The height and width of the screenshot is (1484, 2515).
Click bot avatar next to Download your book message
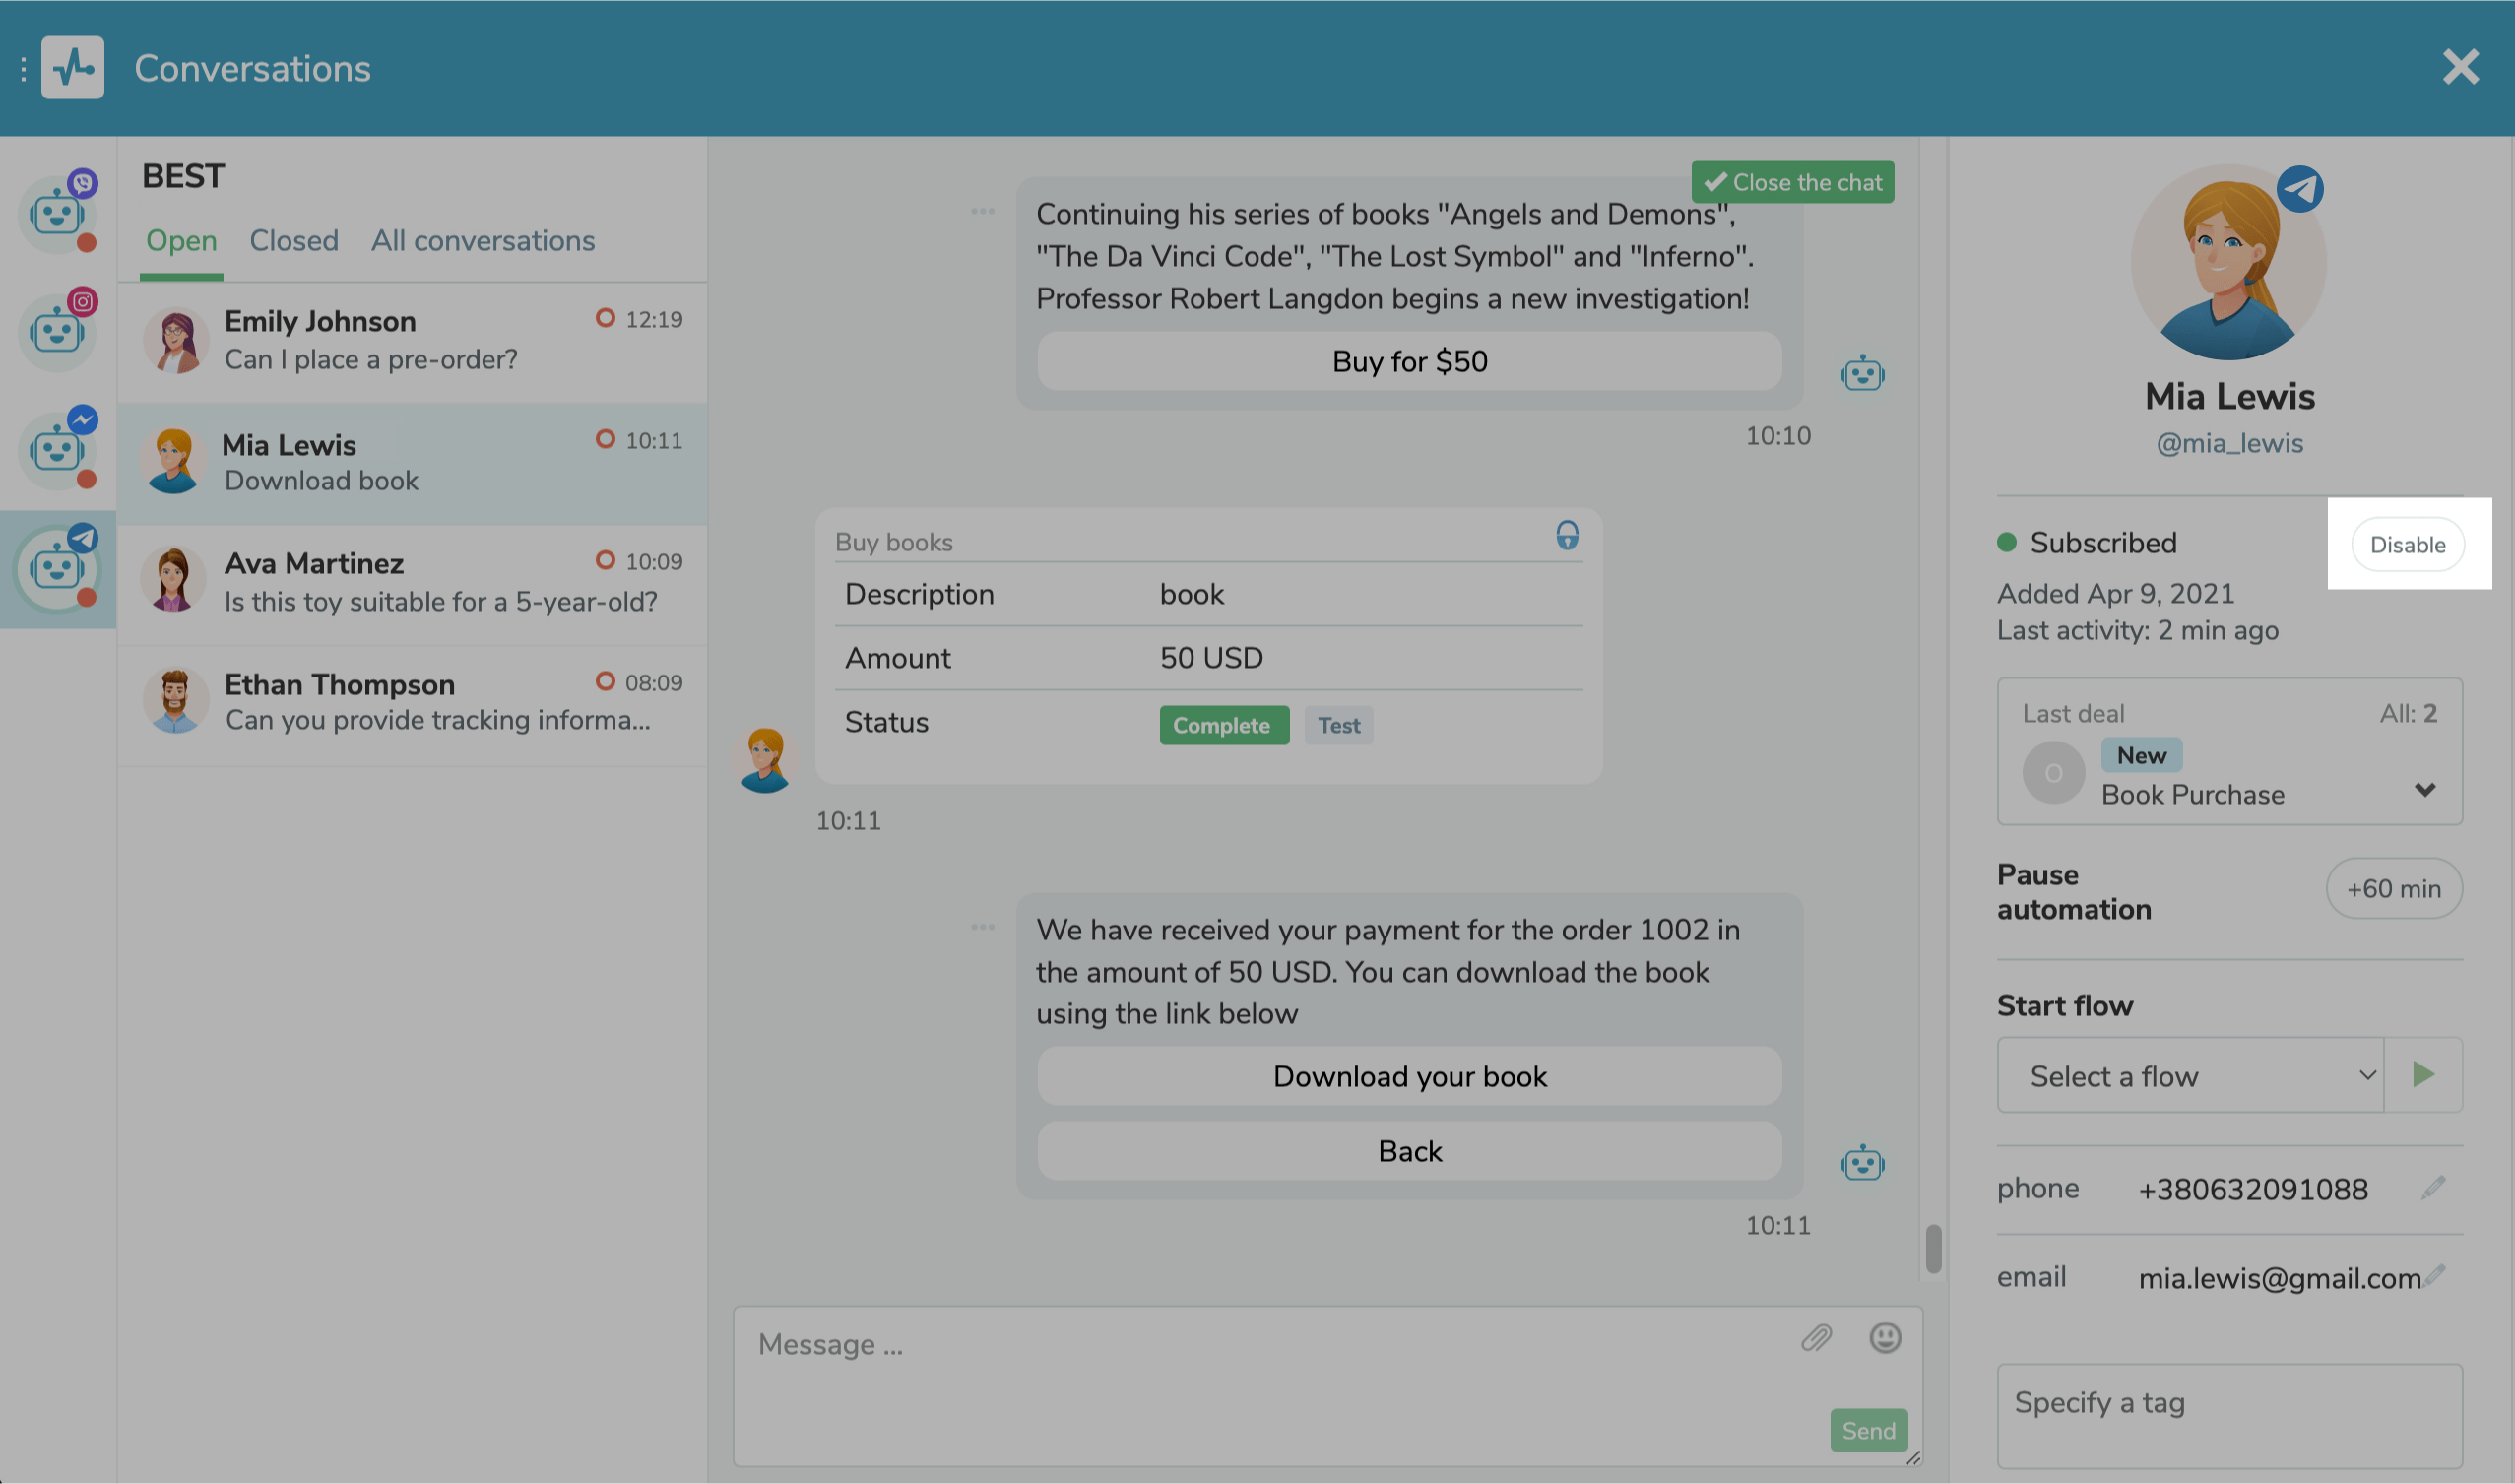click(x=1862, y=1163)
